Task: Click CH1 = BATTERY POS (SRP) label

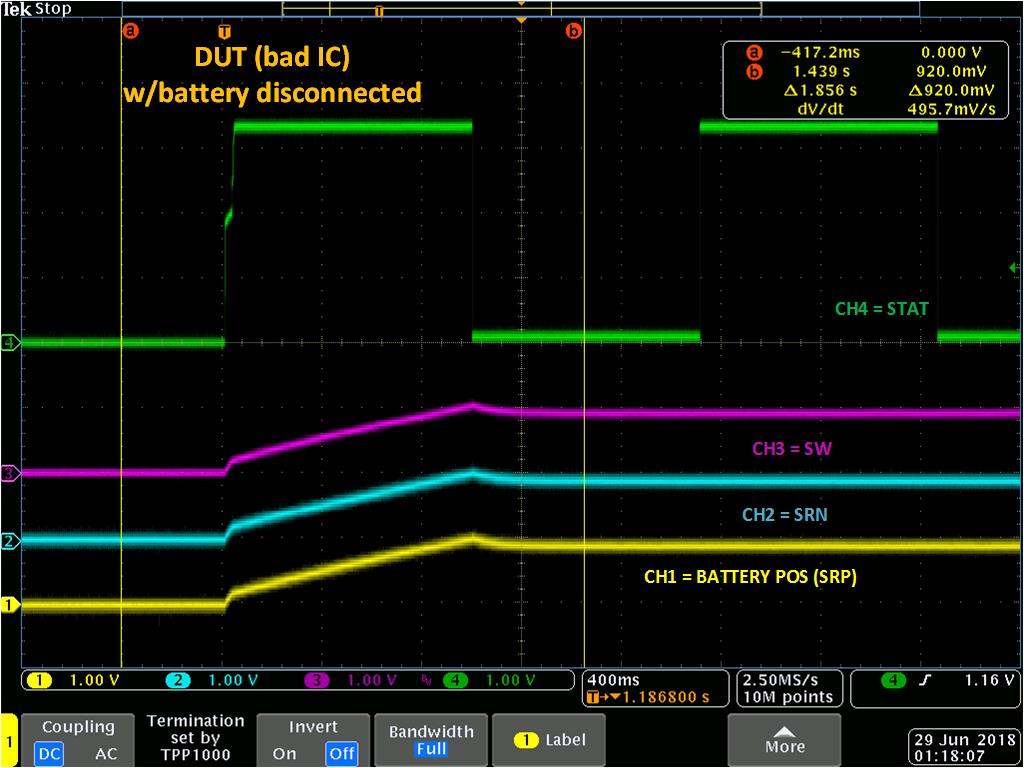Action: click(x=750, y=577)
